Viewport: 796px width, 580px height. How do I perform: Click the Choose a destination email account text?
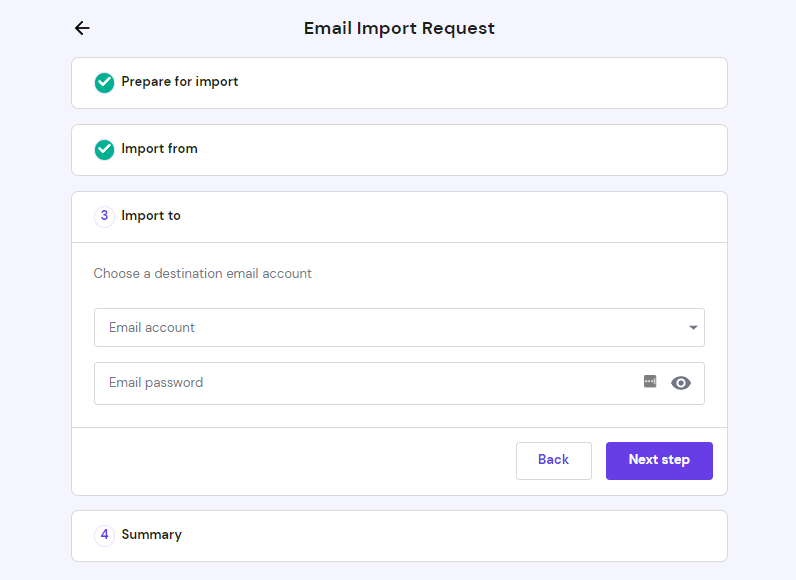pos(203,273)
